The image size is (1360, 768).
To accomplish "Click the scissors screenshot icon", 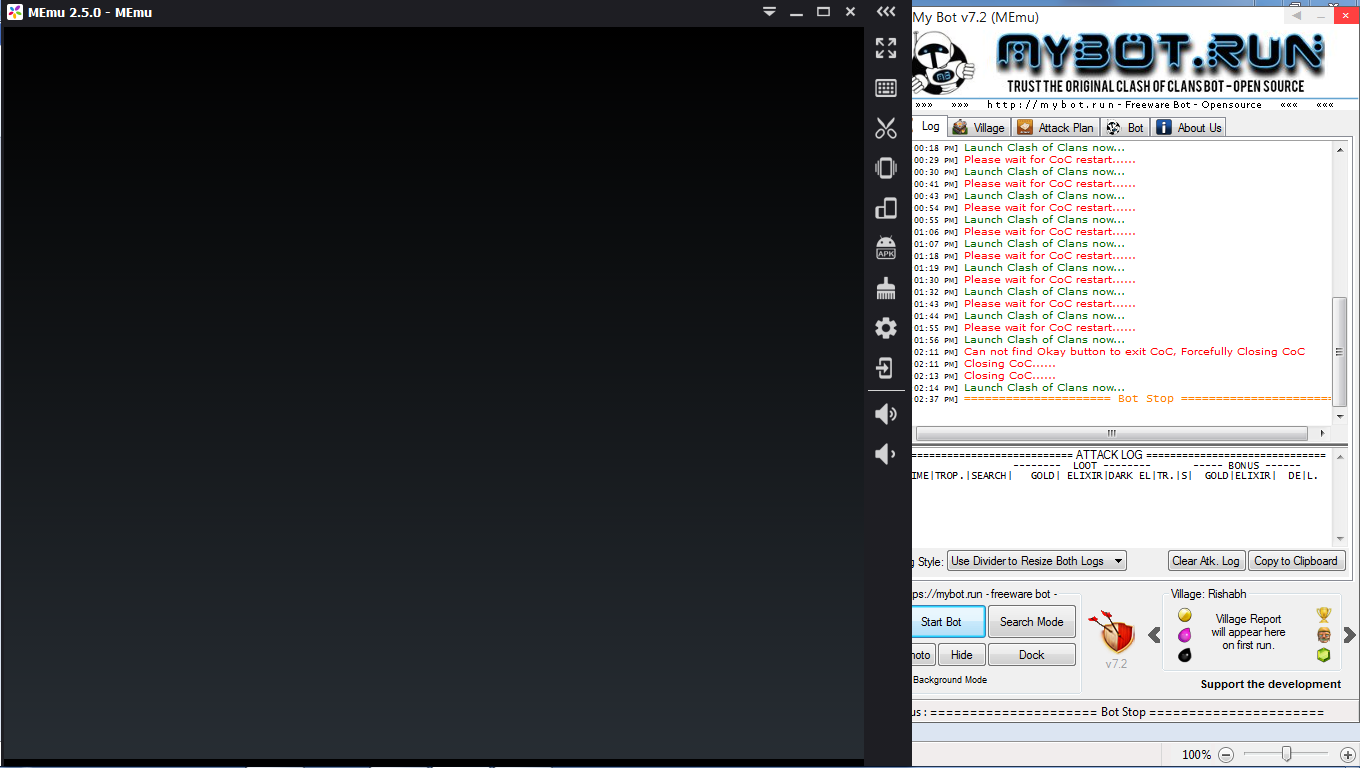I will coord(886,128).
